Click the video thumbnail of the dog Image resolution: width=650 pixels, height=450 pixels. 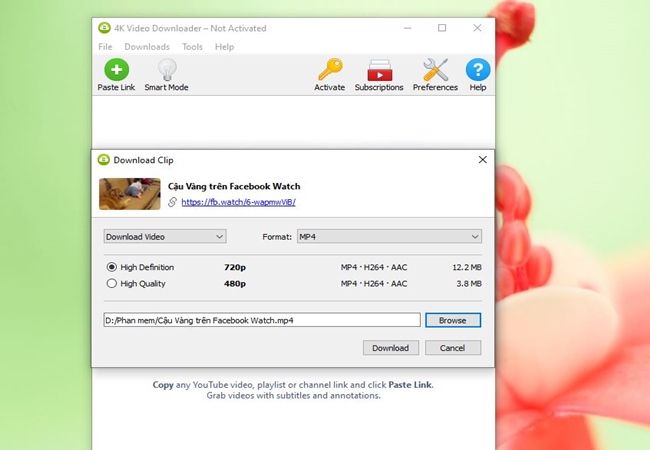pyautogui.click(x=130, y=194)
